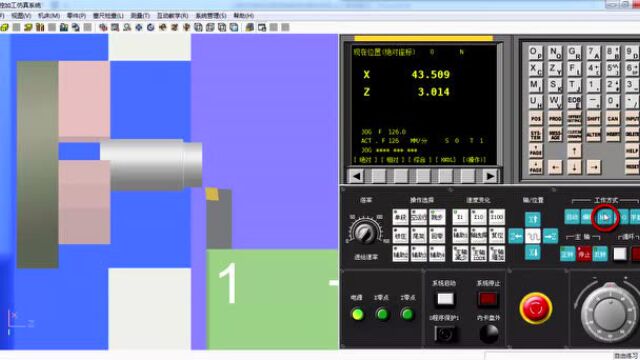
Task: Toggle the program protect key switch
Action: [x=445, y=335]
